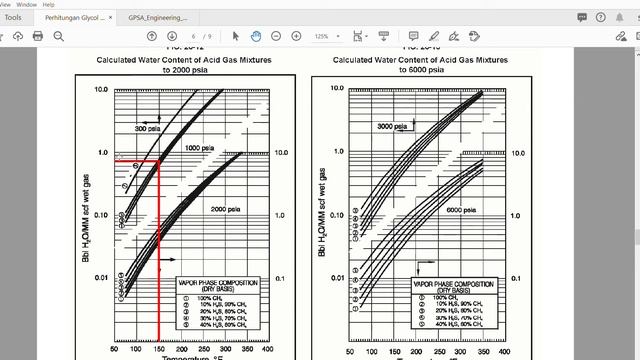Click the 300 psia curve label

point(147,129)
